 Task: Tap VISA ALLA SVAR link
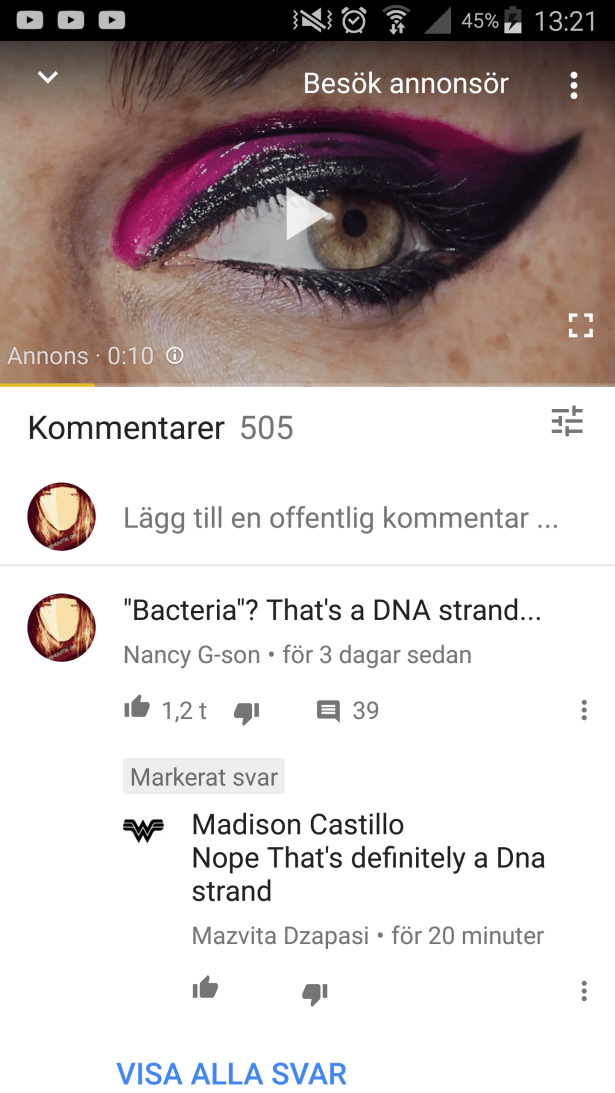(x=231, y=1073)
